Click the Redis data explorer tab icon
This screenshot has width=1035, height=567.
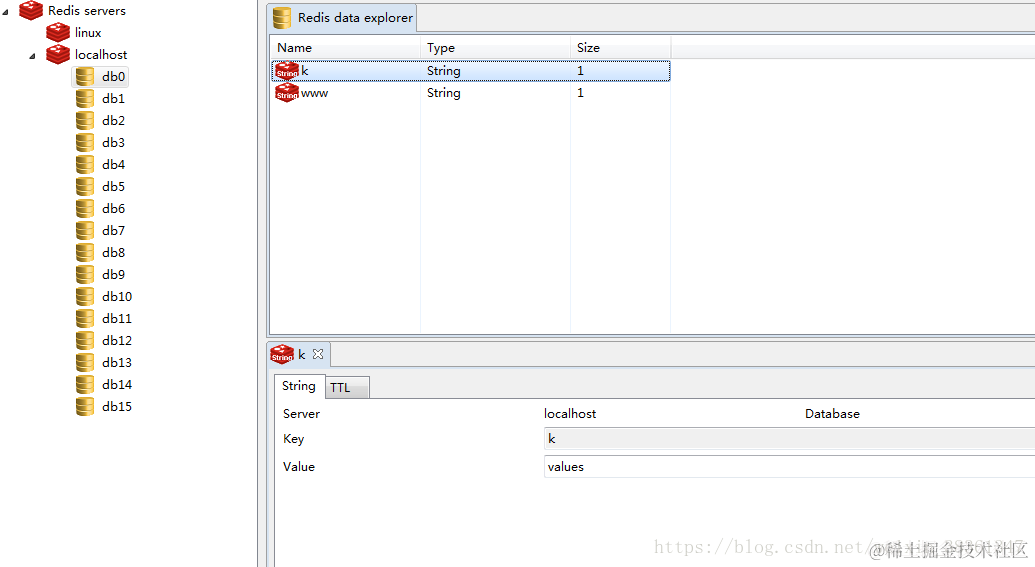click(282, 18)
